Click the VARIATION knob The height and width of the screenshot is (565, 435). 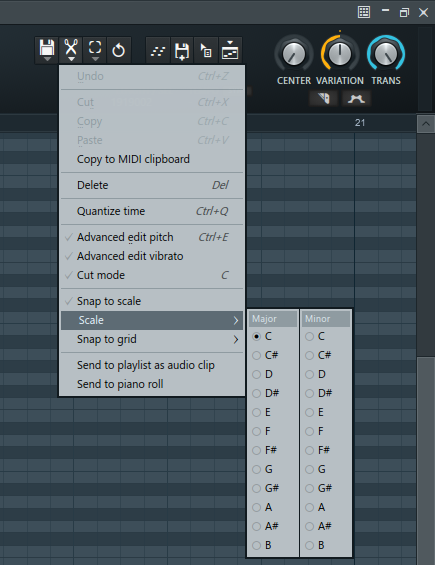tap(339, 54)
